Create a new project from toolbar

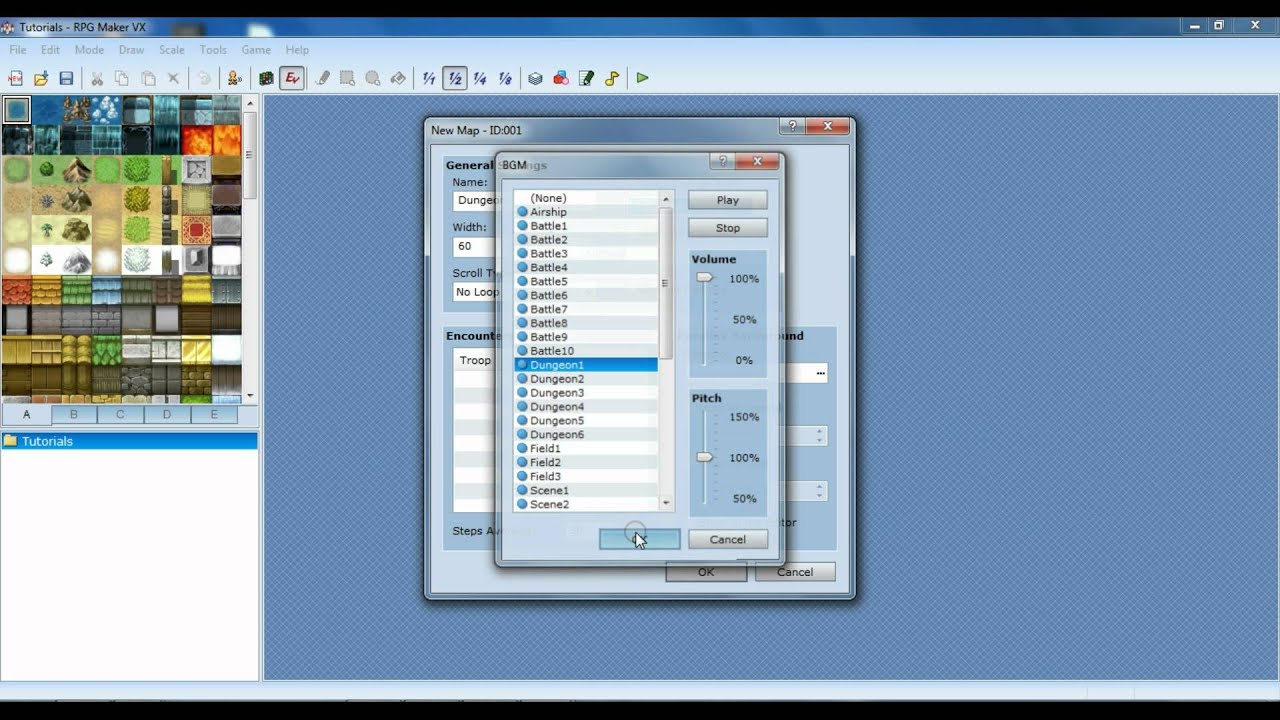(x=15, y=78)
